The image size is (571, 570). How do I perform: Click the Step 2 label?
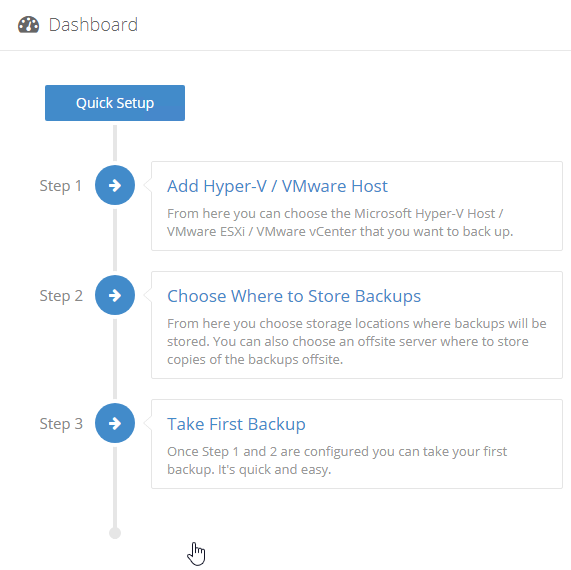coord(61,296)
